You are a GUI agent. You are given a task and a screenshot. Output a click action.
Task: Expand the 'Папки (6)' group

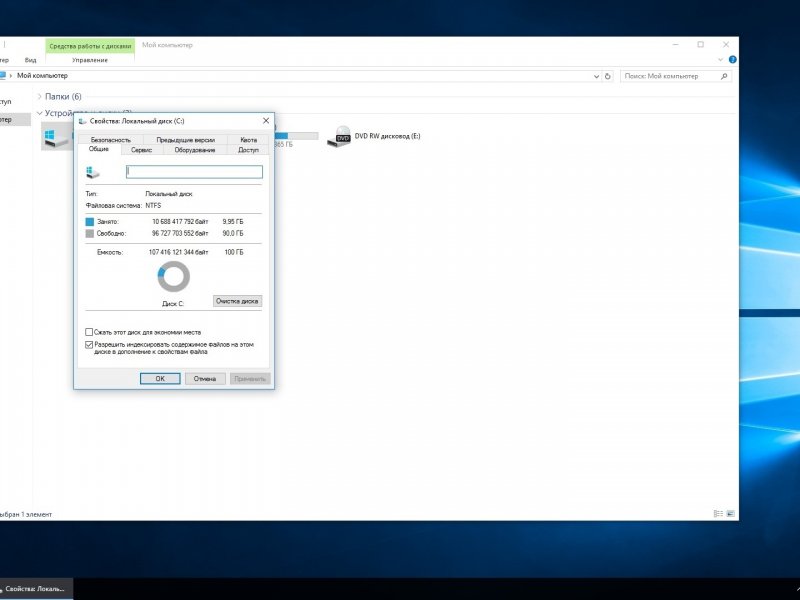click(x=40, y=96)
